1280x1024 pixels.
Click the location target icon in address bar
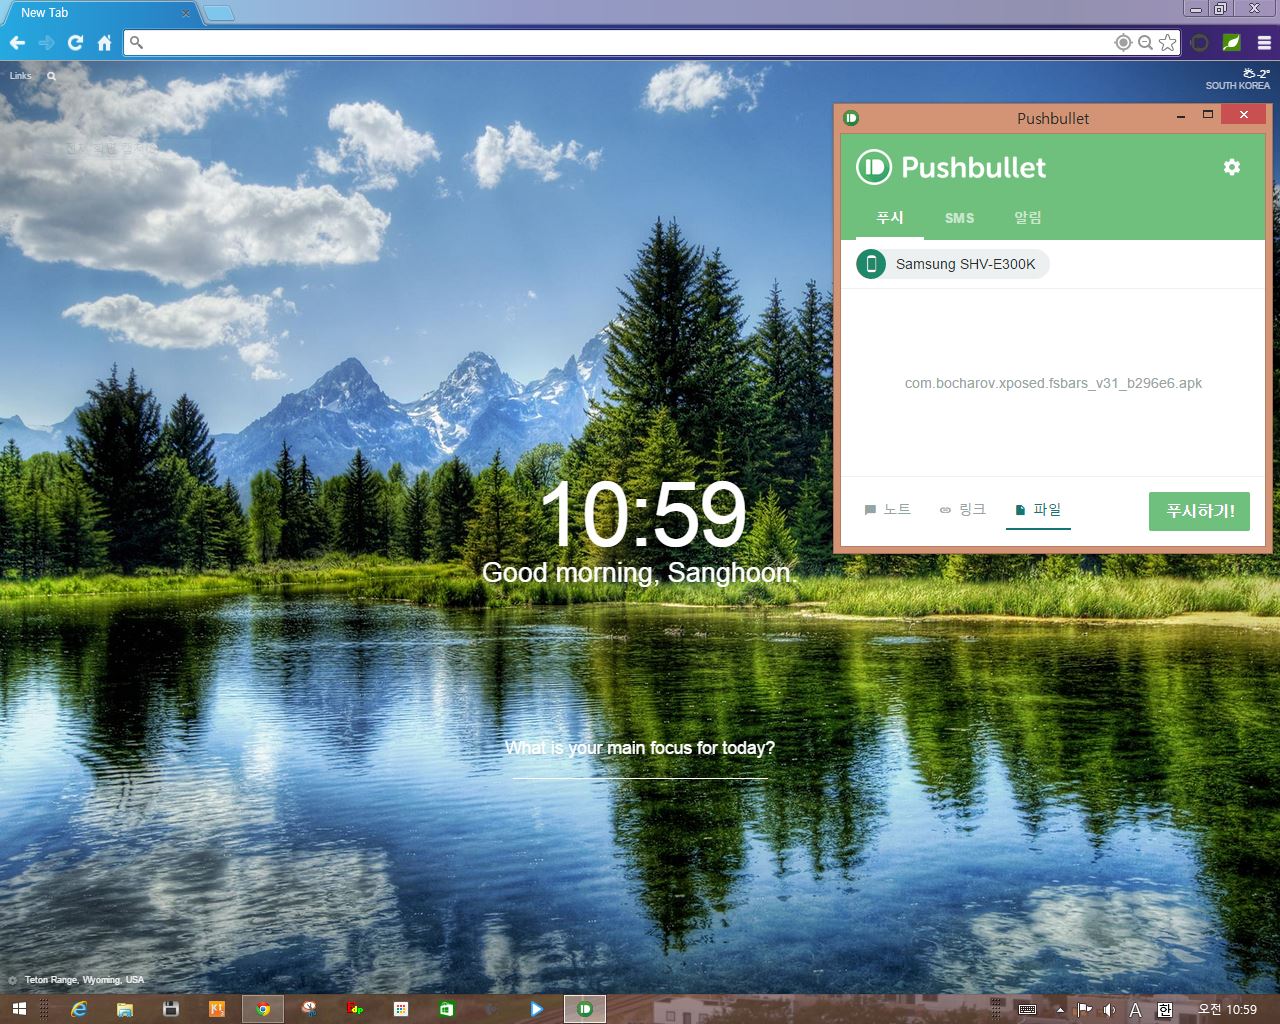1123,43
